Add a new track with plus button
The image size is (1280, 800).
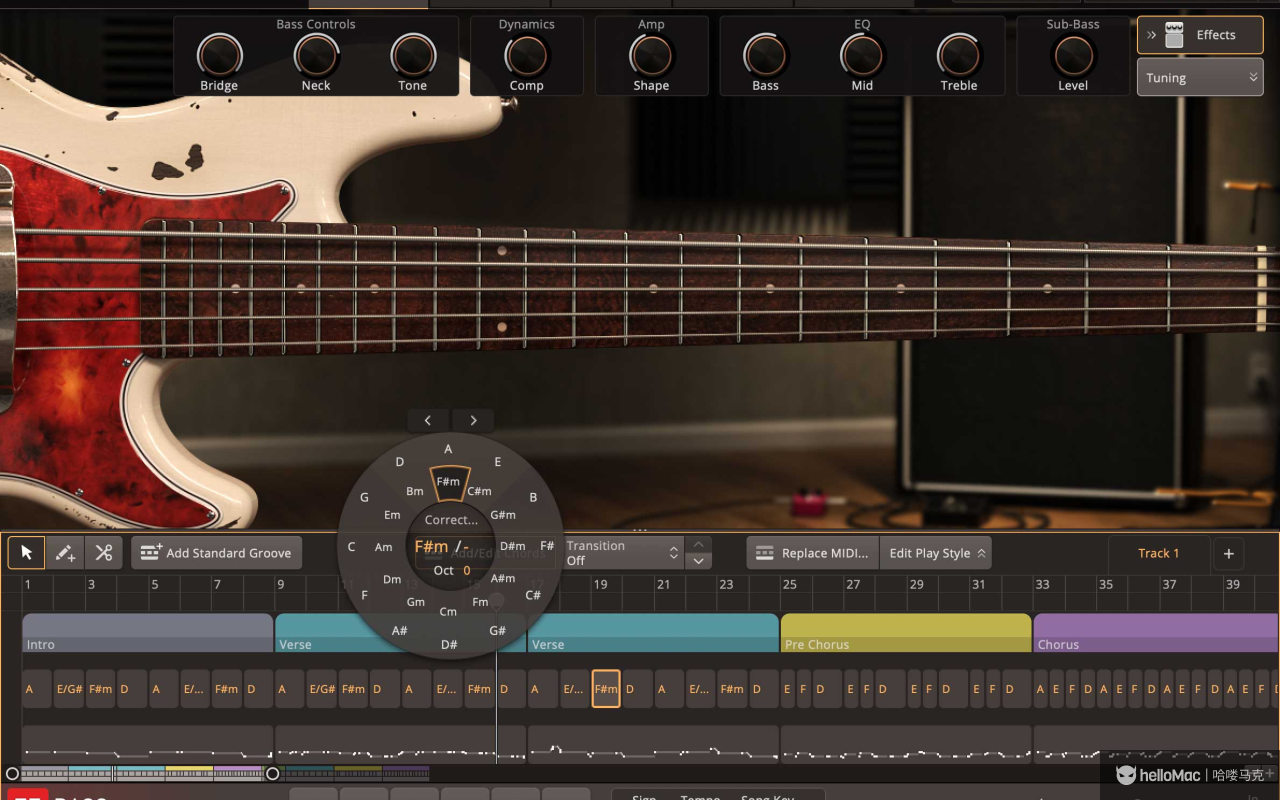[x=1229, y=553]
